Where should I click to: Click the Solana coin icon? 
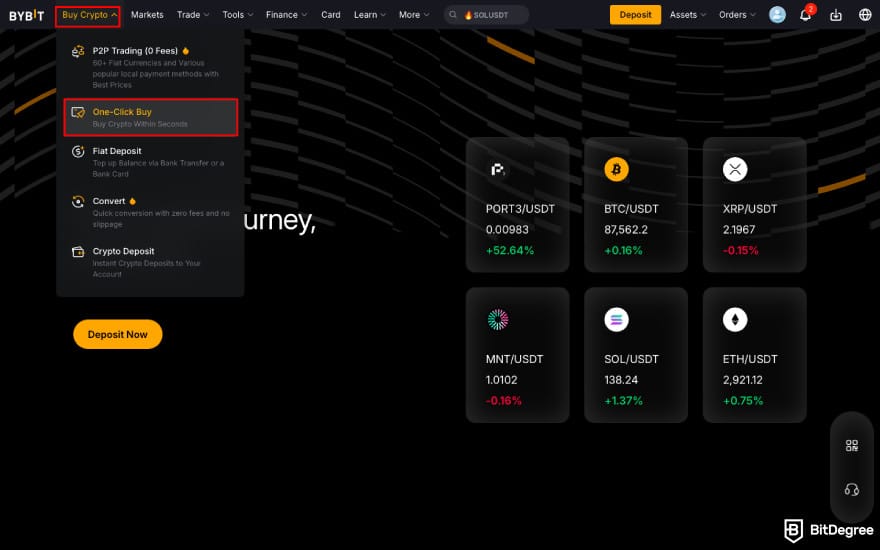616,319
